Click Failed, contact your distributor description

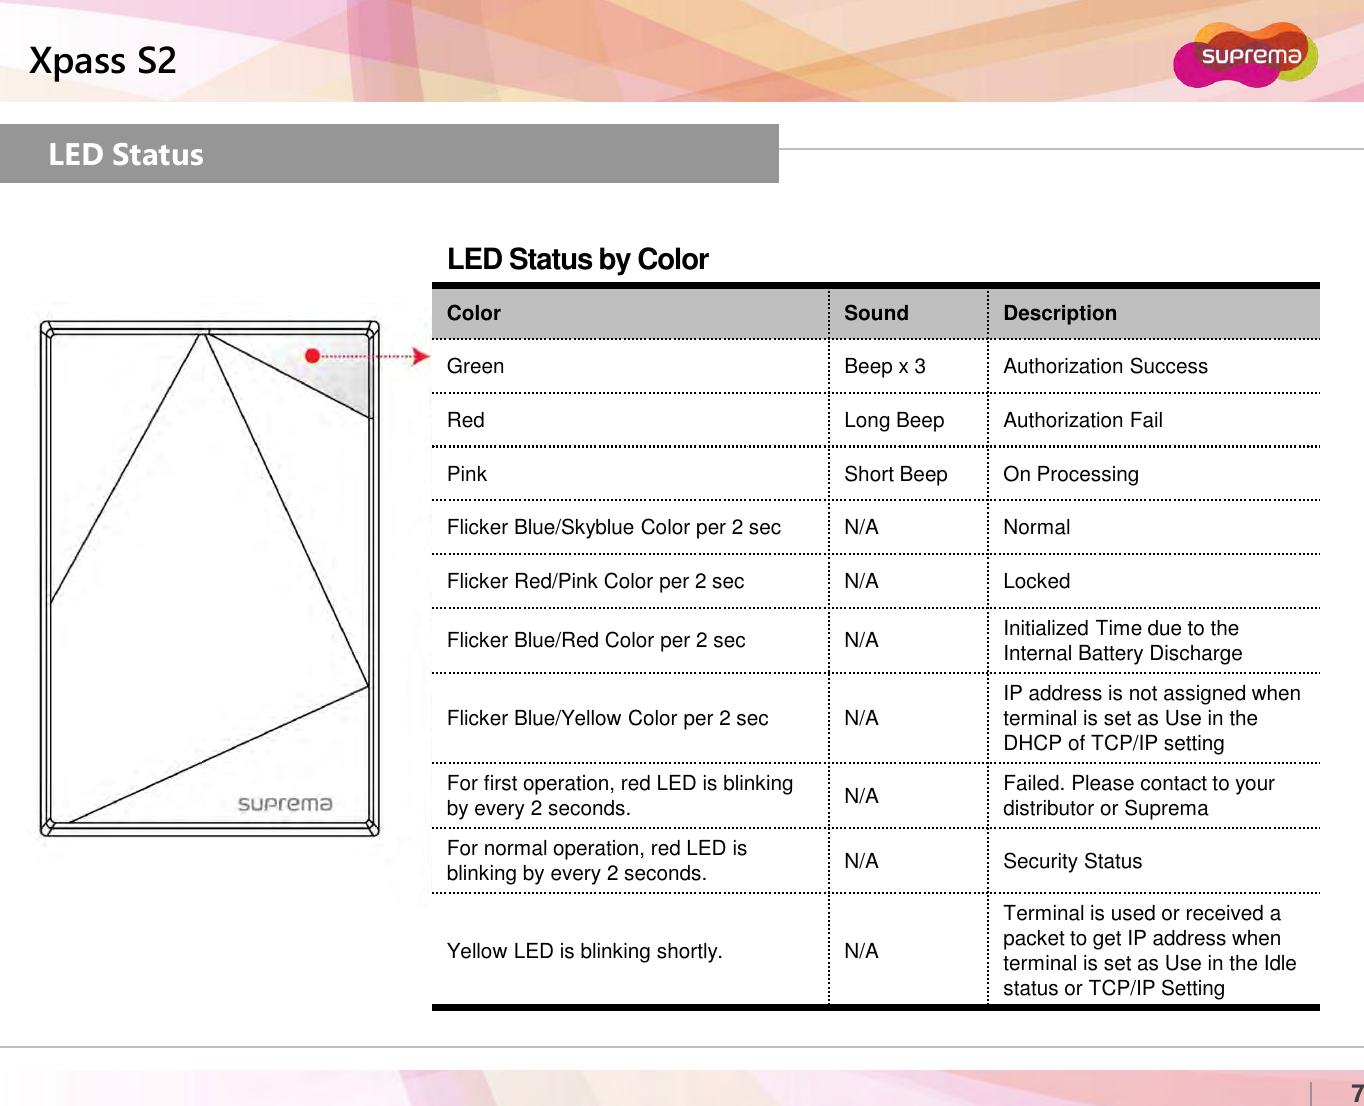[1139, 795]
